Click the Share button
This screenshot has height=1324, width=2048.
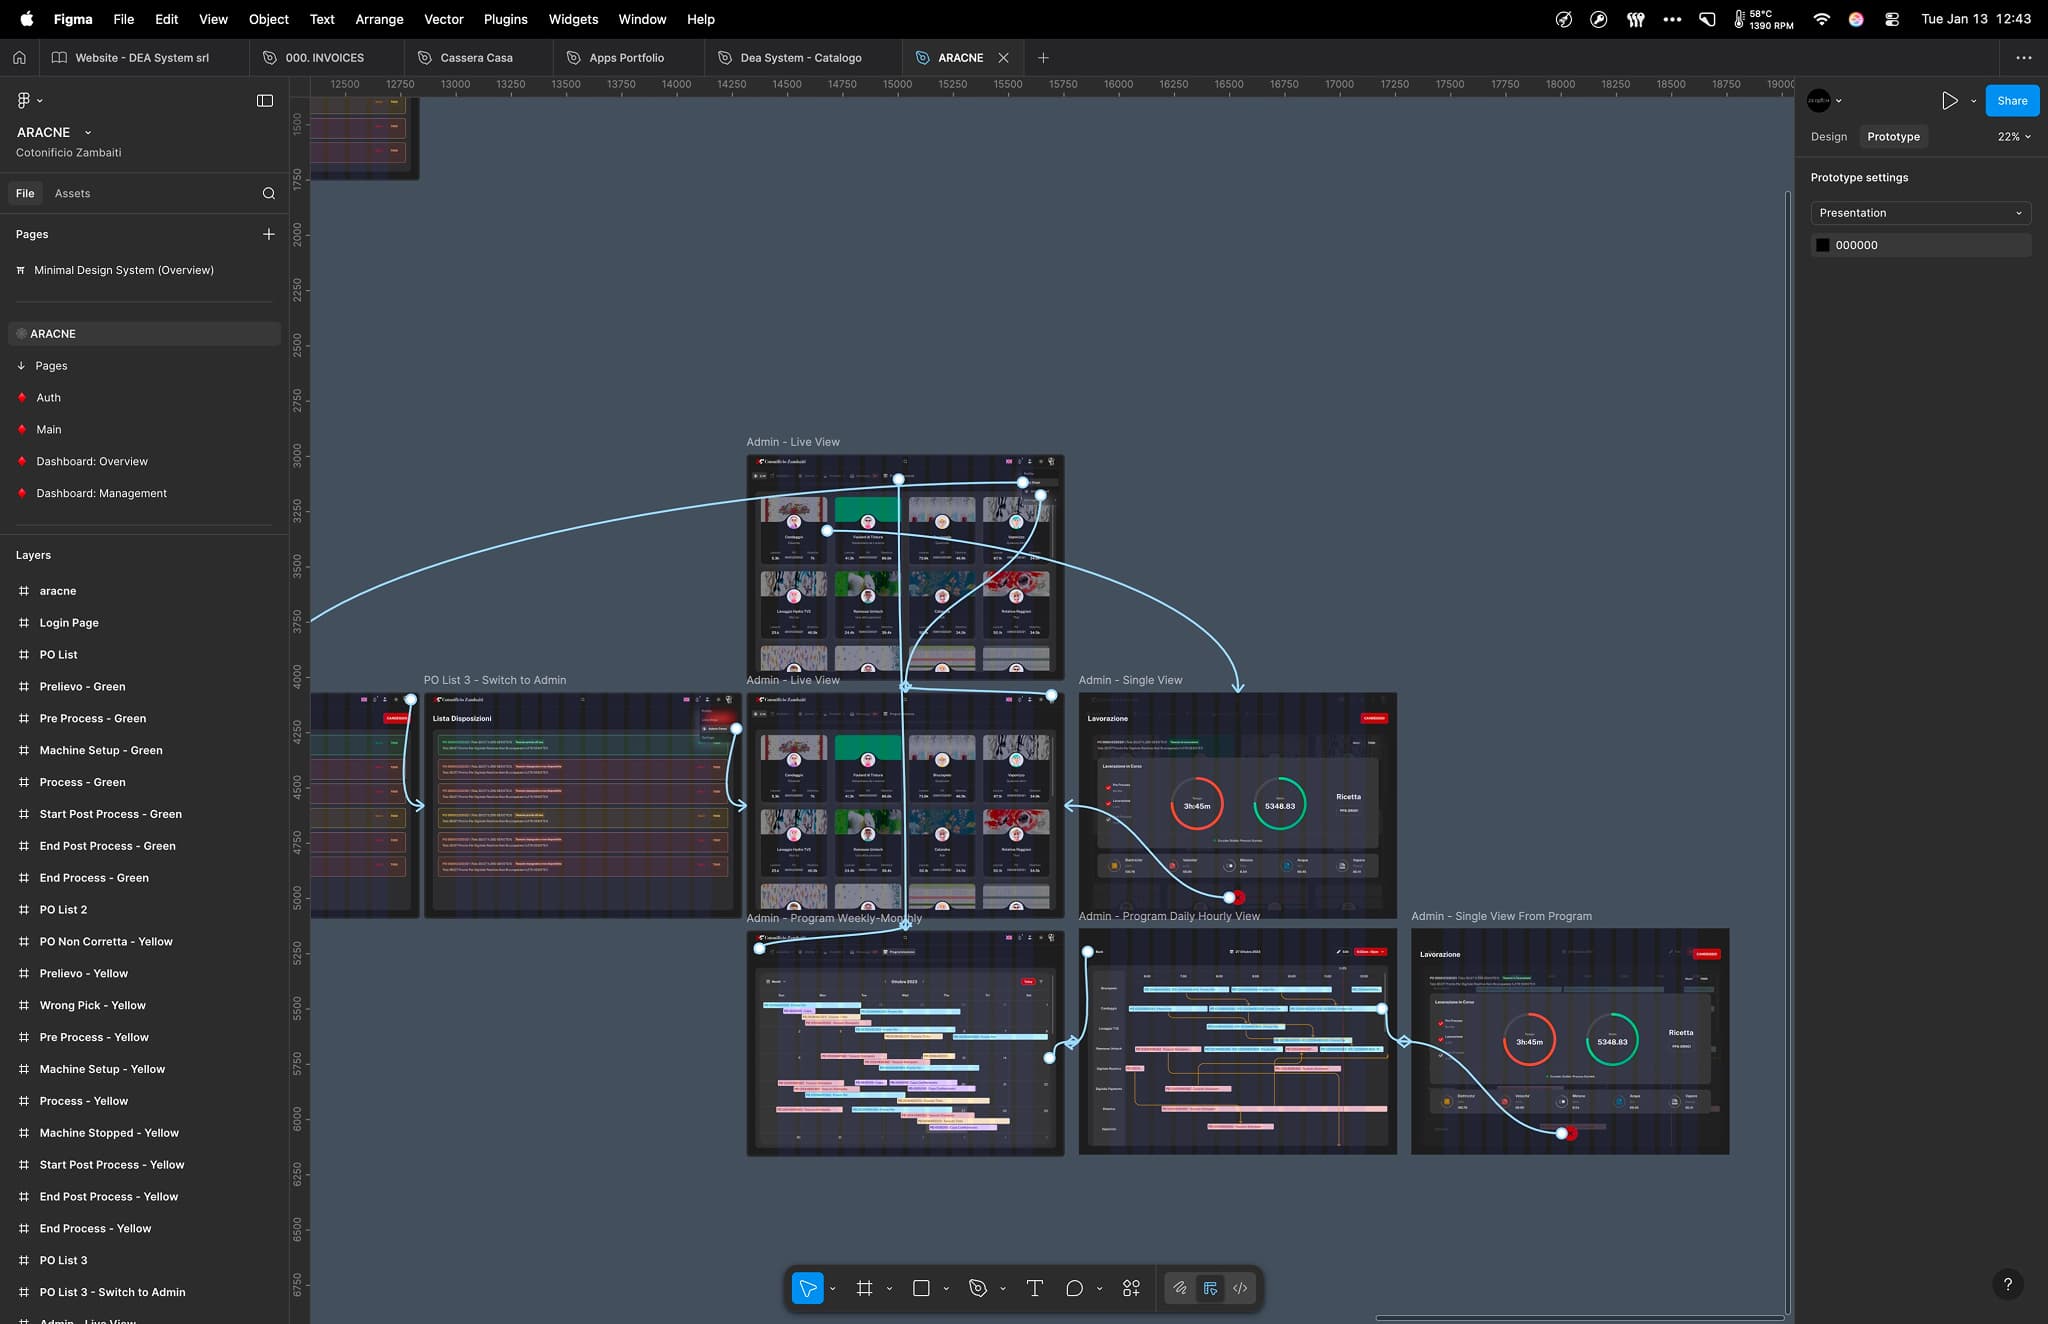point(2012,100)
